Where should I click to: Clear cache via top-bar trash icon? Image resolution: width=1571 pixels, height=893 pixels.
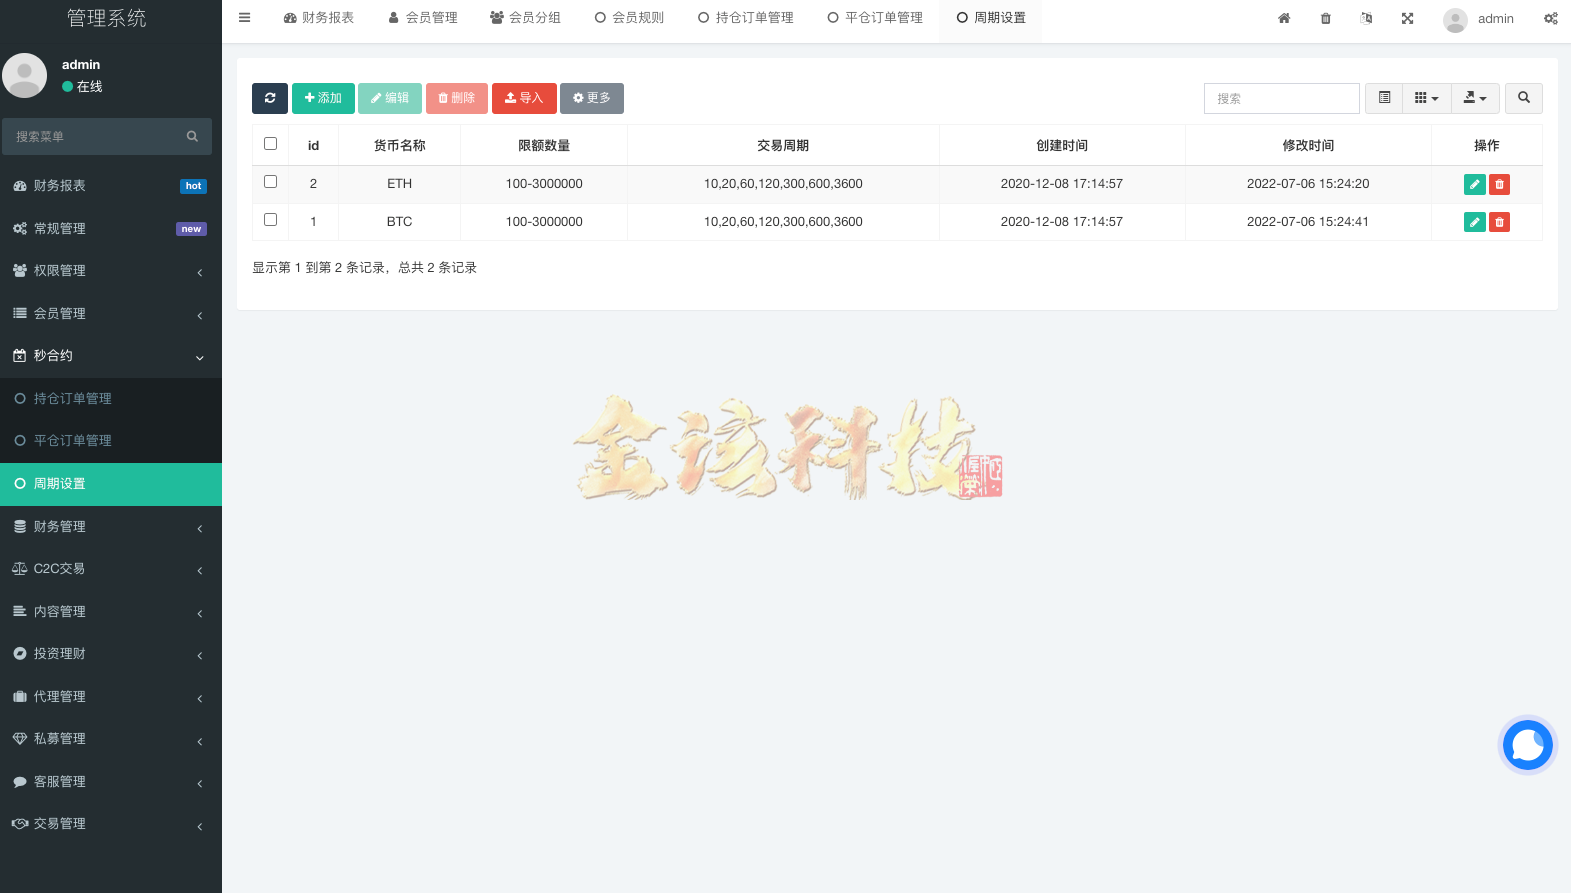click(x=1326, y=18)
